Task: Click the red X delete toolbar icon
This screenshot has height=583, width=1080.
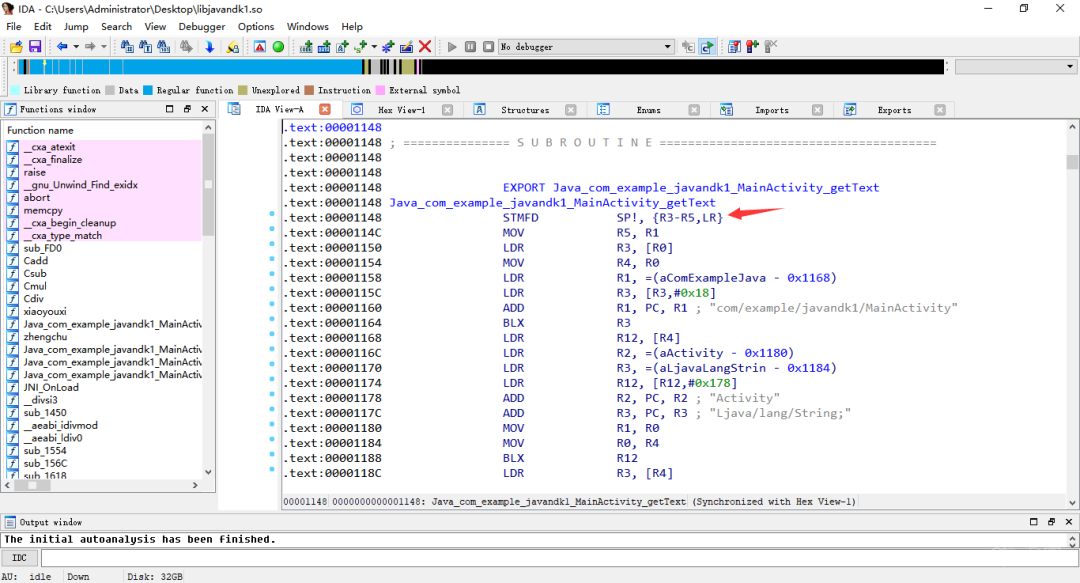Action: tap(425, 47)
